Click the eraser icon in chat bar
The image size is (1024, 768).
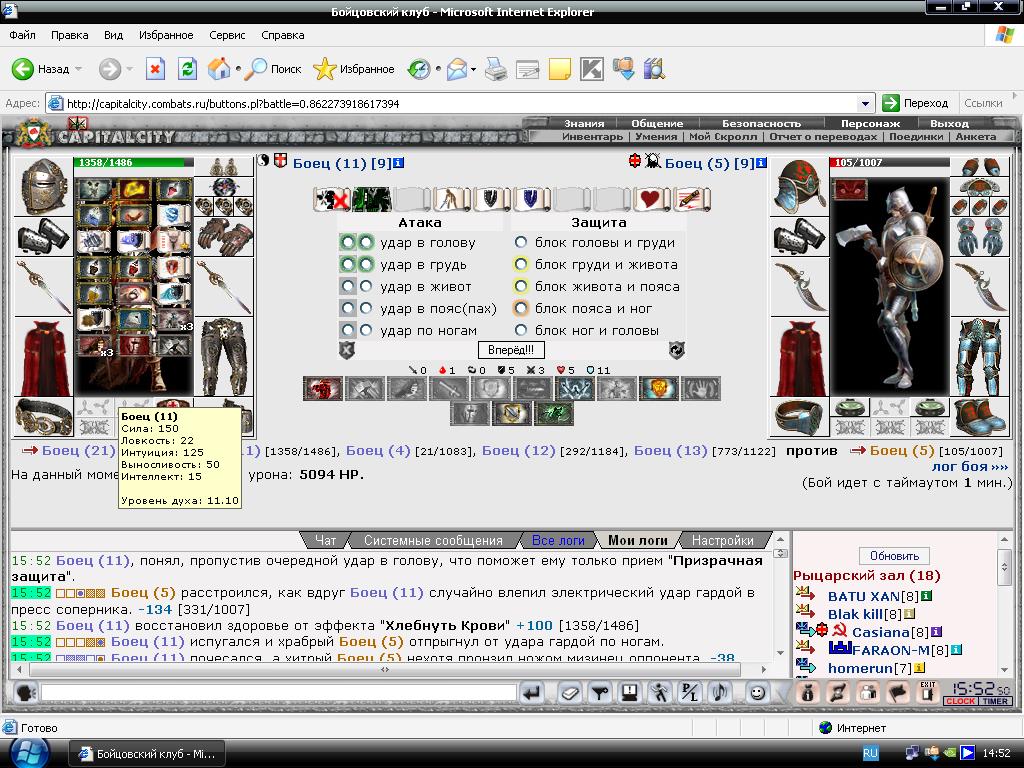[x=569, y=692]
